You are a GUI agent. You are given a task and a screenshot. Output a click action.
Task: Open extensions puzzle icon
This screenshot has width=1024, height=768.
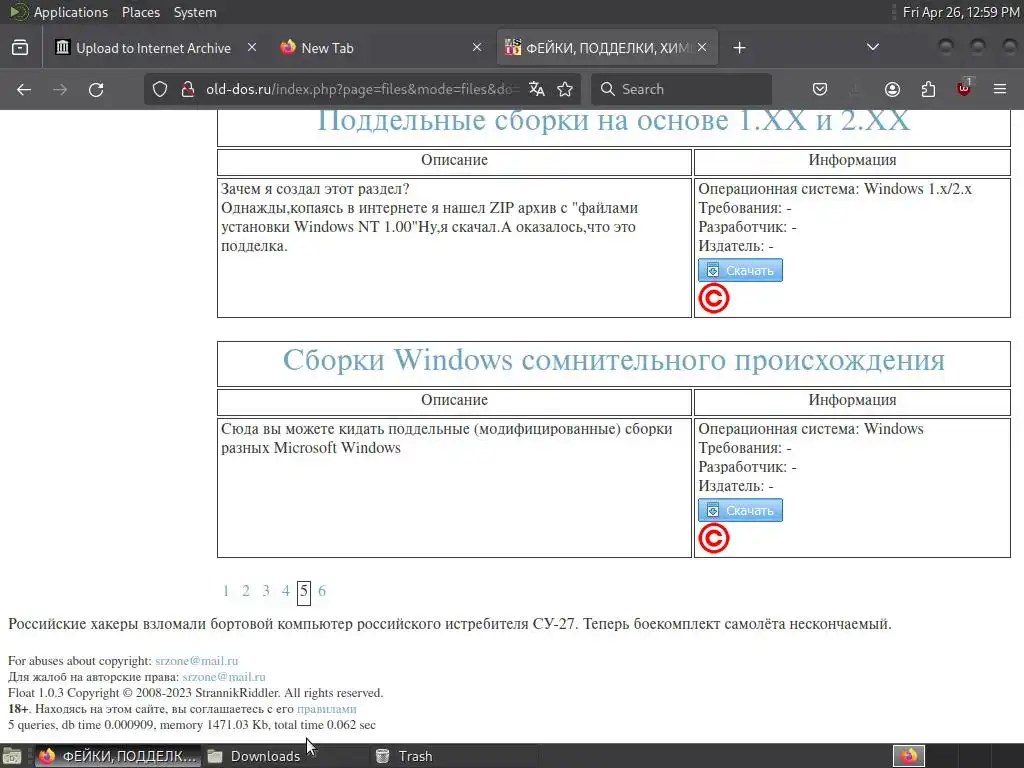click(928, 89)
